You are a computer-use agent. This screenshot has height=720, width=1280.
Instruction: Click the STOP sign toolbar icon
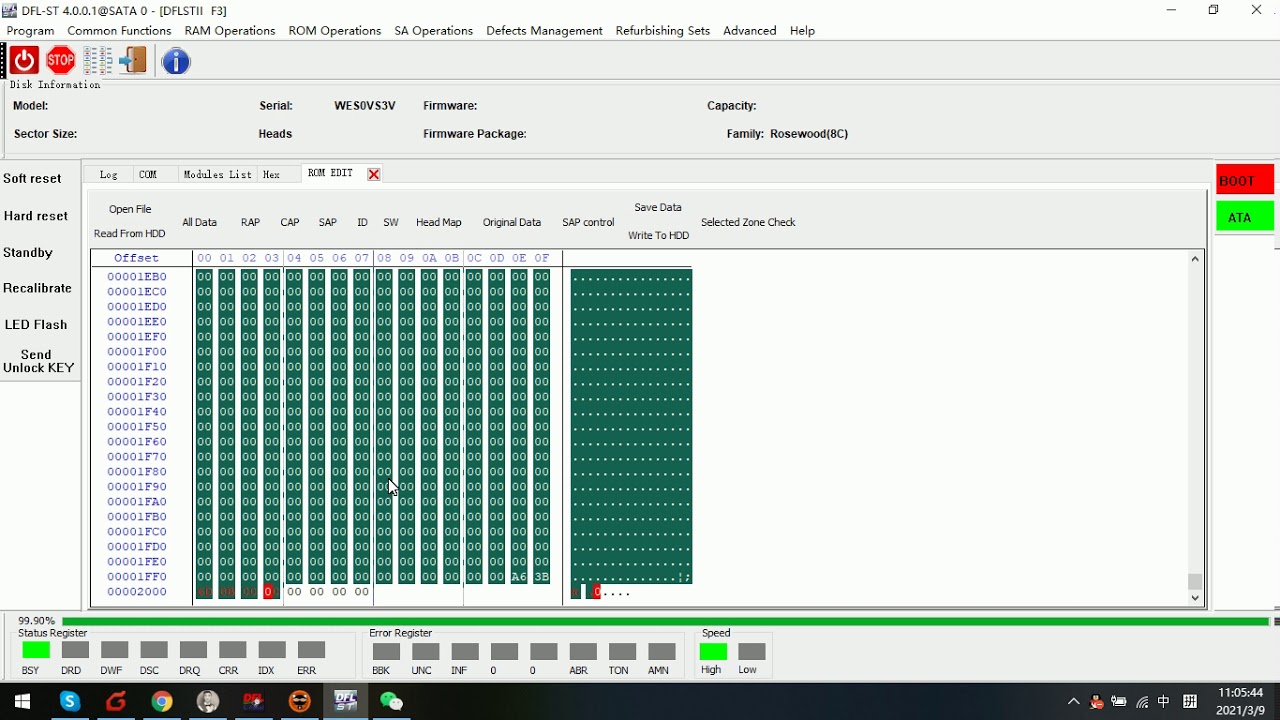click(x=61, y=61)
